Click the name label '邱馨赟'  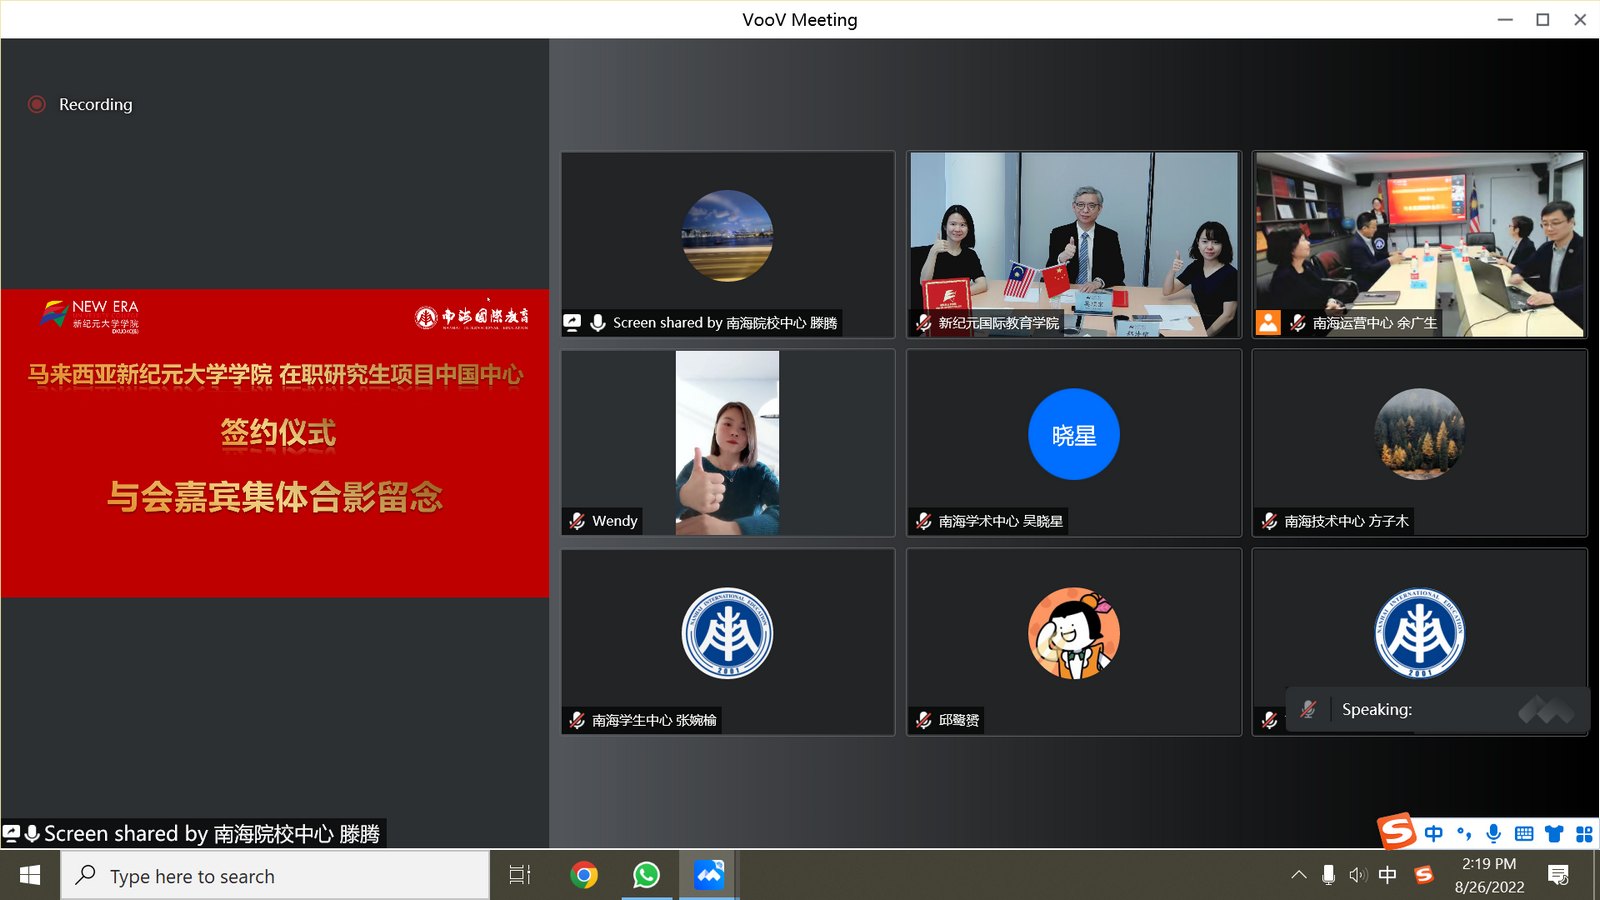coord(959,720)
